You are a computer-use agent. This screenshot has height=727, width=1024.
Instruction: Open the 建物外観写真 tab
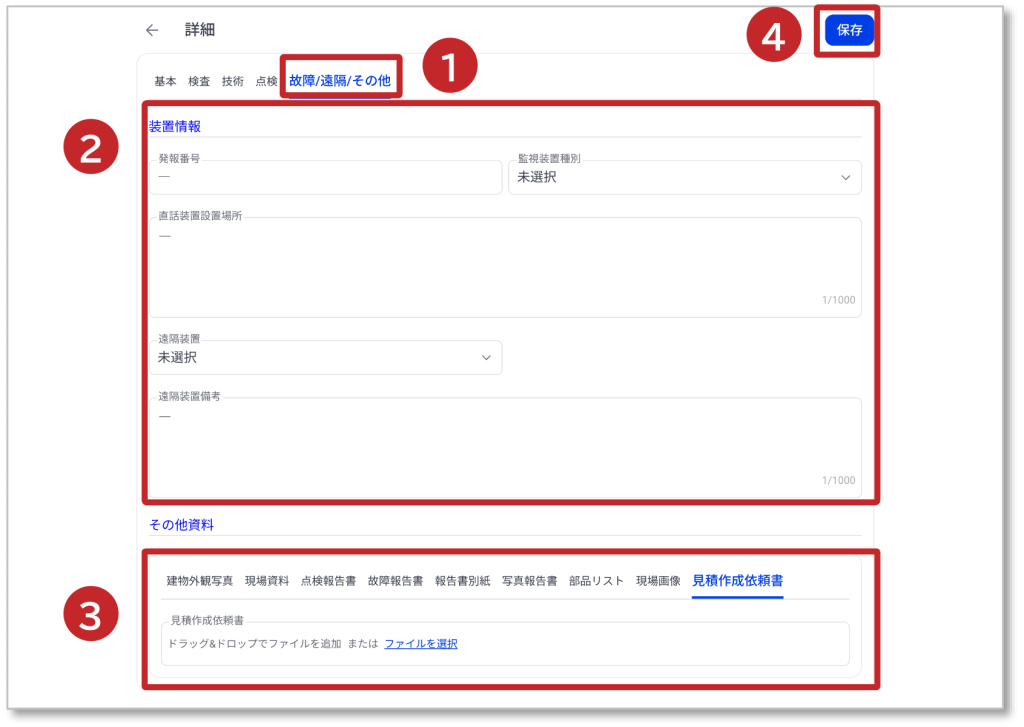(200, 581)
